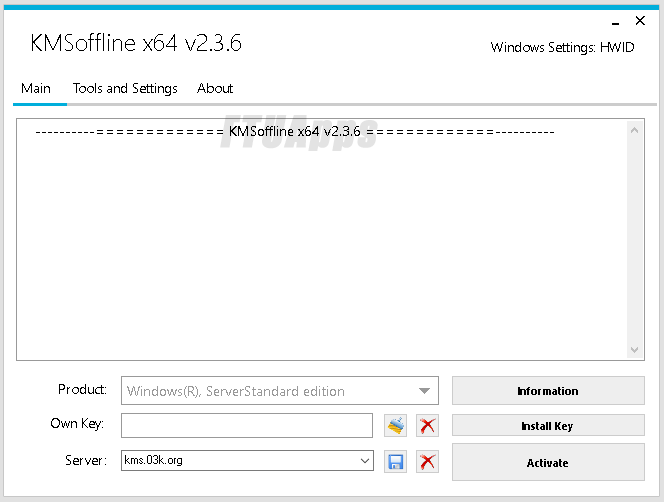Screen dimensions: 664x503
Task: Minimize the KMSoffline window
Action: click(615, 22)
